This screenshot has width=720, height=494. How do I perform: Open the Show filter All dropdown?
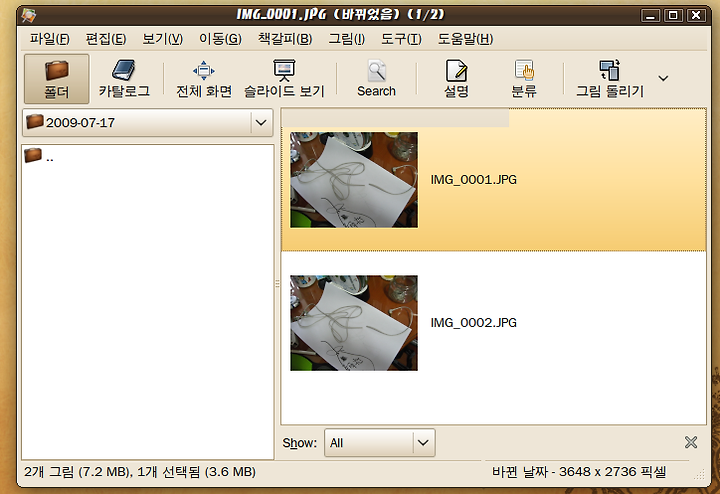pos(380,443)
